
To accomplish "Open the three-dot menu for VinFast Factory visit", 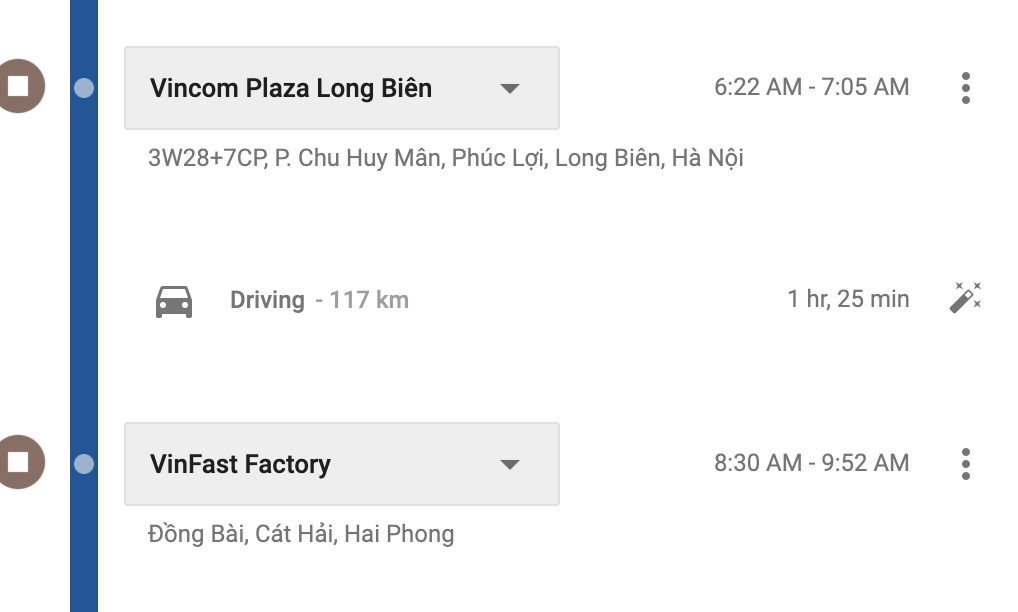I will 965,464.
